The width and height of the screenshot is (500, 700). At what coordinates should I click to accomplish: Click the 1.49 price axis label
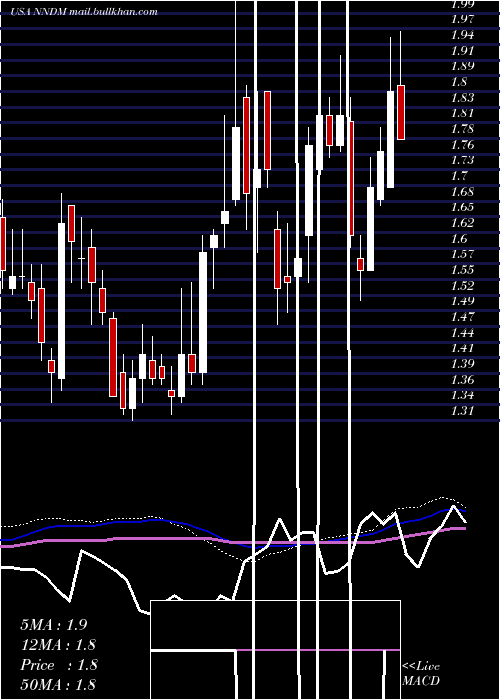pyautogui.click(x=462, y=301)
